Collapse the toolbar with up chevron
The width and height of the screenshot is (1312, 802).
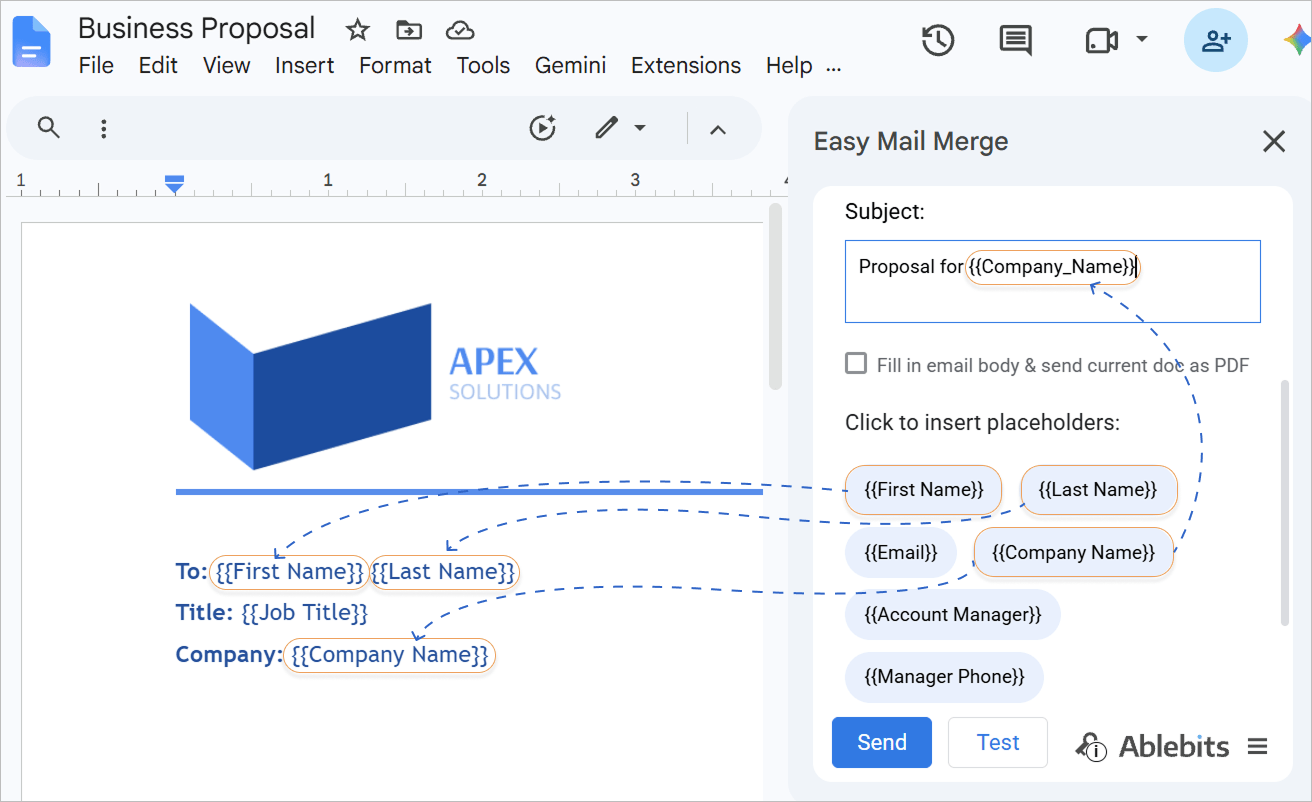coord(718,129)
